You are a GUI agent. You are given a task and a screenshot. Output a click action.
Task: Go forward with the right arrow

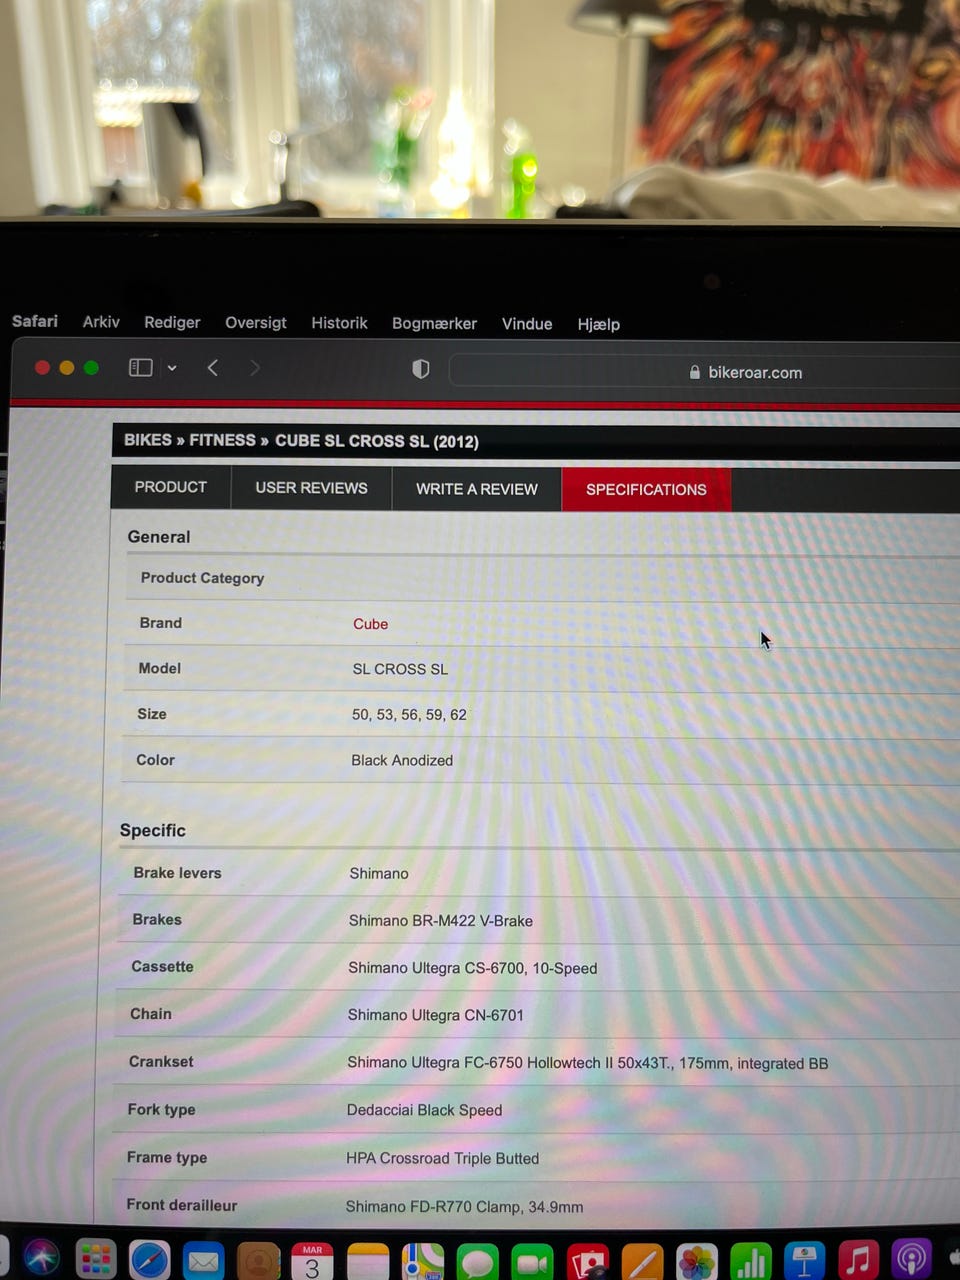pyautogui.click(x=255, y=368)
